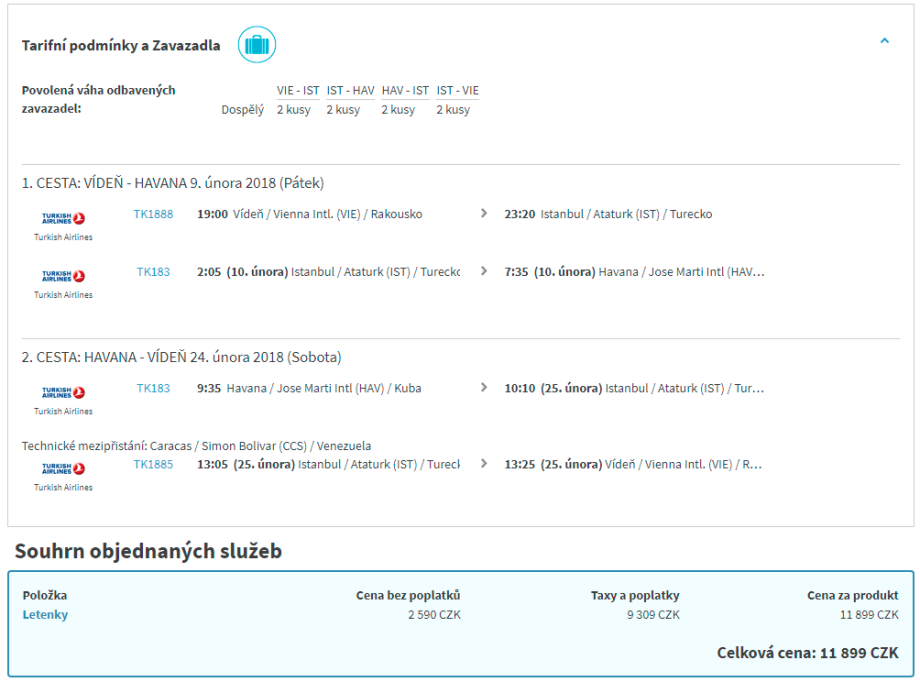
Task: Select the VIE - IST baggage column header
Action: click(298, 90)
